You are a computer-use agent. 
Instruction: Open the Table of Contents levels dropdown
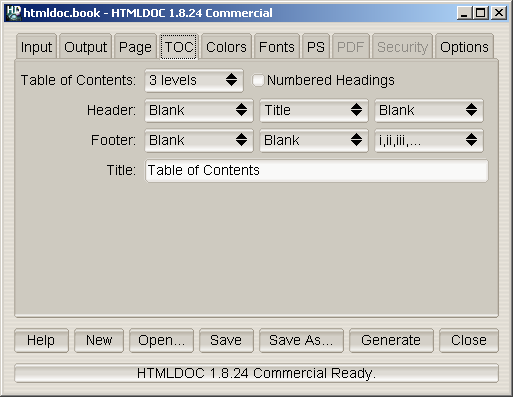tap(194, 80)
